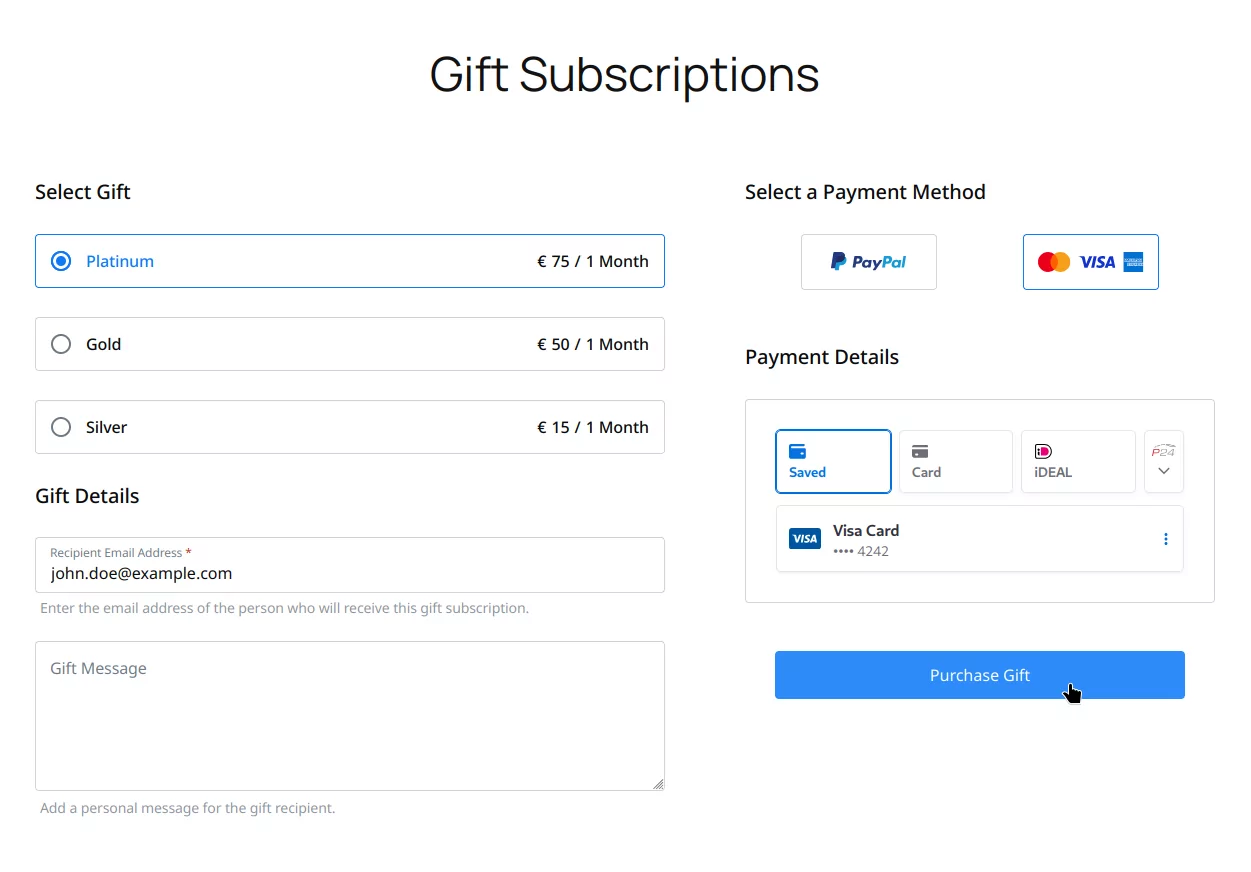Click the iDEAL logo icon
Screen dimensions: 1251x872
pos(1043,452)
